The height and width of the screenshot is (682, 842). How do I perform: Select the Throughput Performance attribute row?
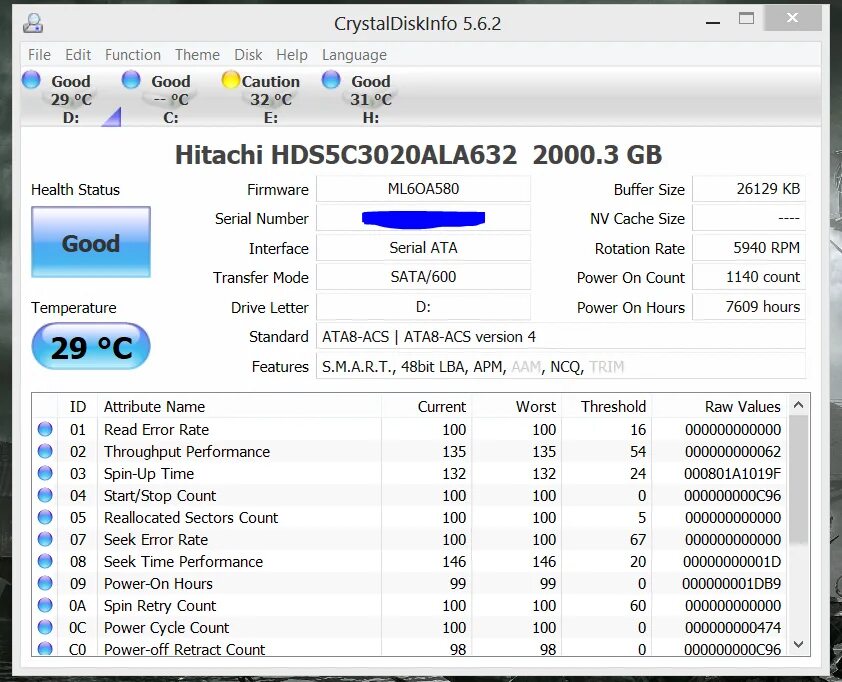(410, 452)
